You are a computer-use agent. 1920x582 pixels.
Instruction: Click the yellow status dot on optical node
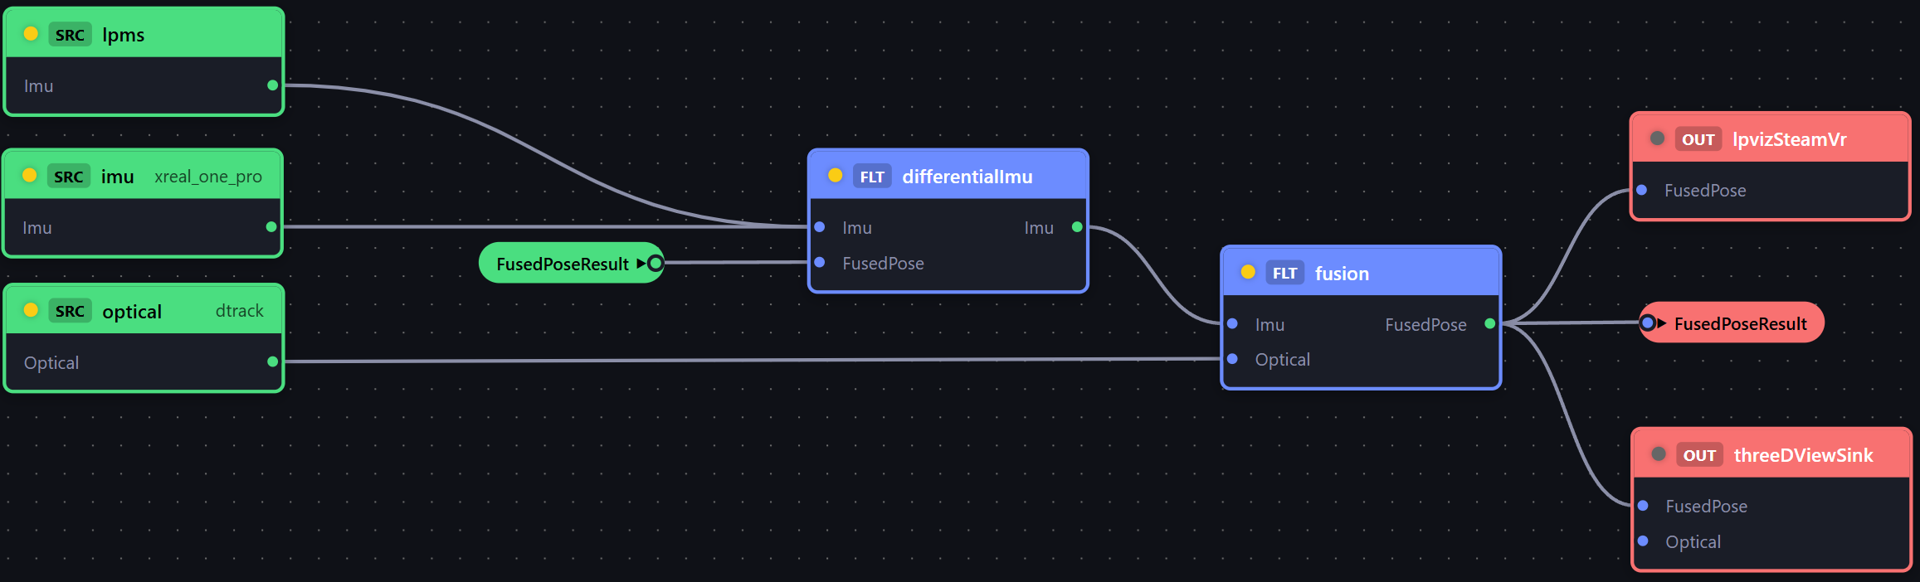31,310
